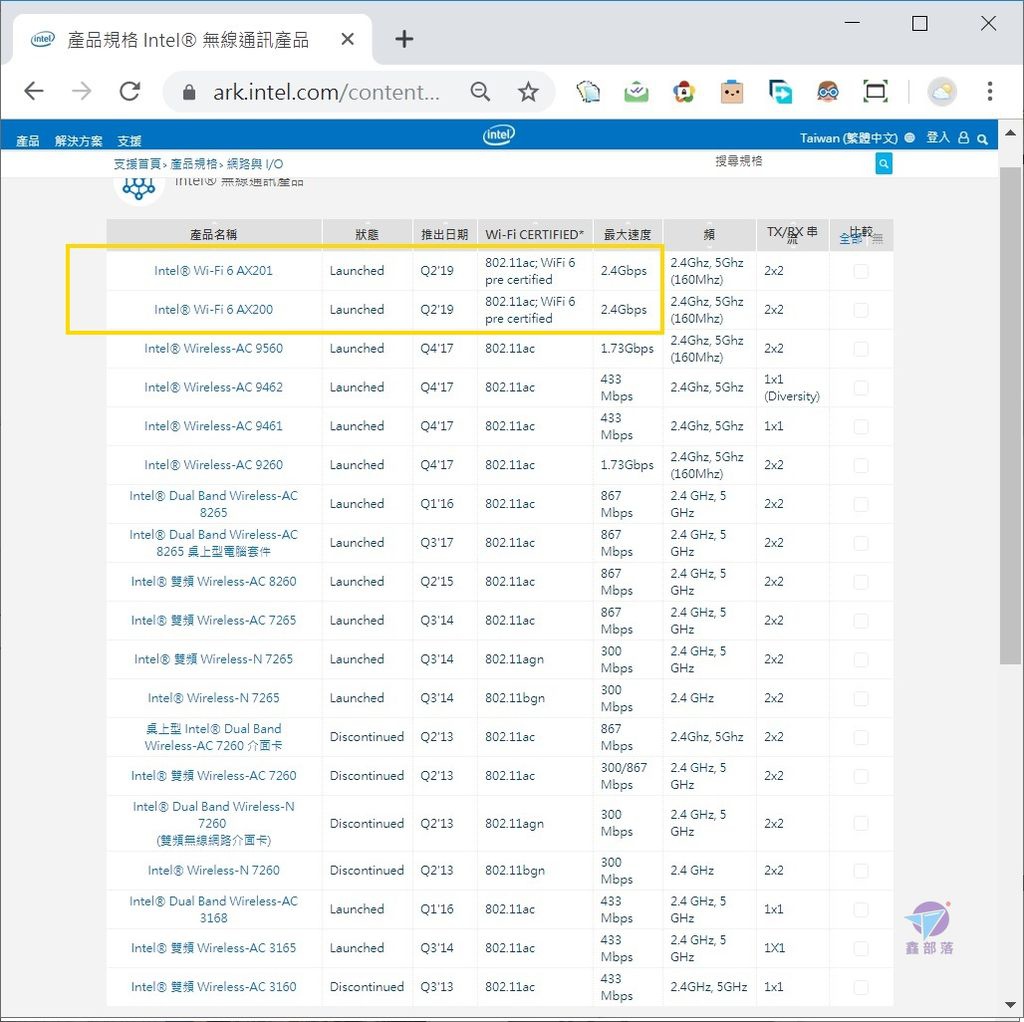This screenshot has width=1024, height=1022.
Task: Open Intel Wireless-AC 9560 product link
Action: (x=214, y=349)
